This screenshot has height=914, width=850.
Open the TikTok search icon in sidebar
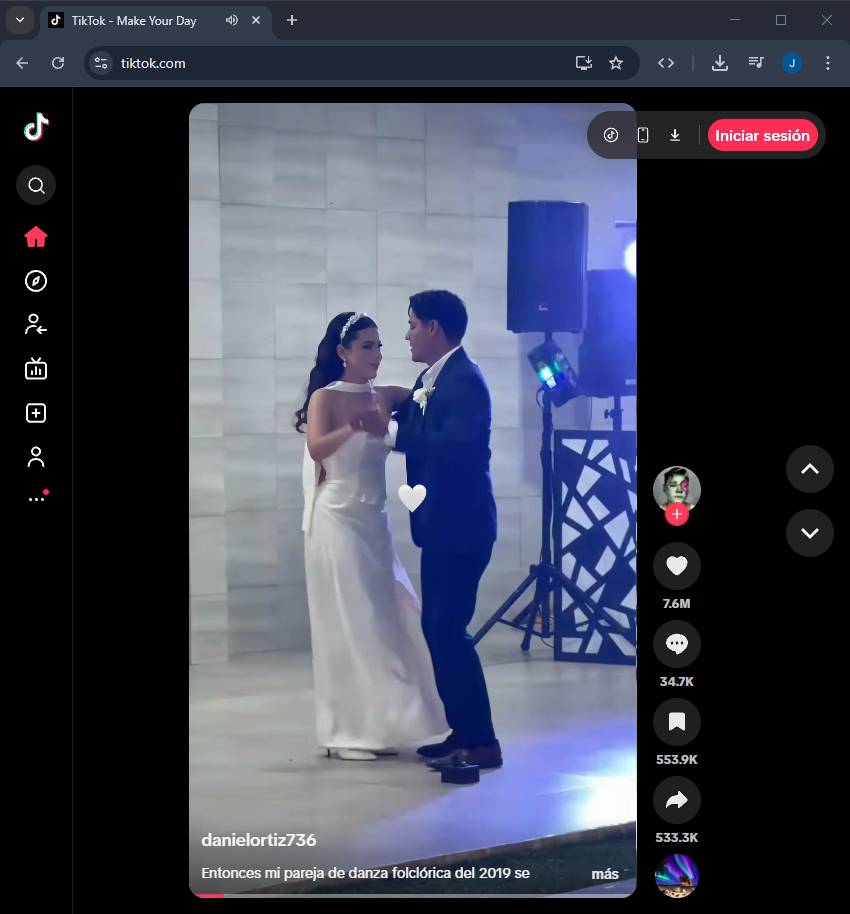(36, 185)
